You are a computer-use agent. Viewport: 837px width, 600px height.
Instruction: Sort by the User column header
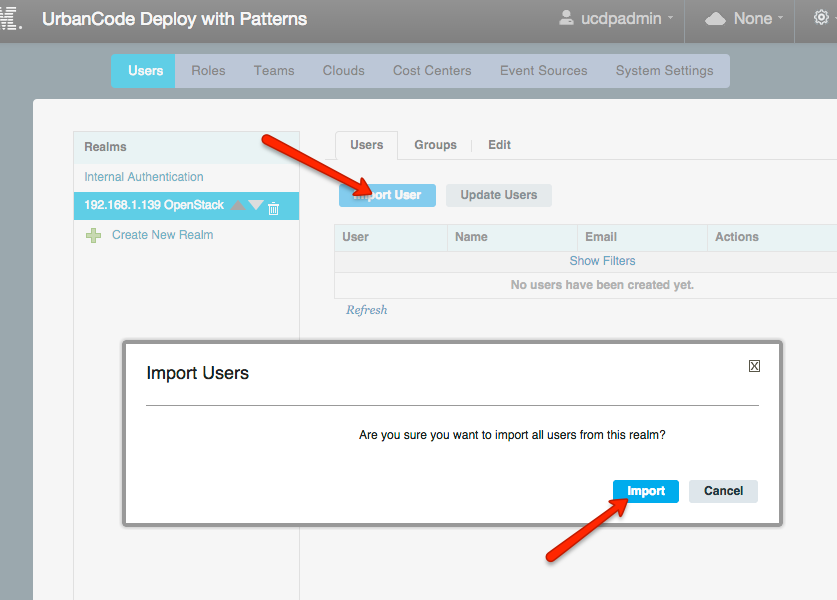391,237
